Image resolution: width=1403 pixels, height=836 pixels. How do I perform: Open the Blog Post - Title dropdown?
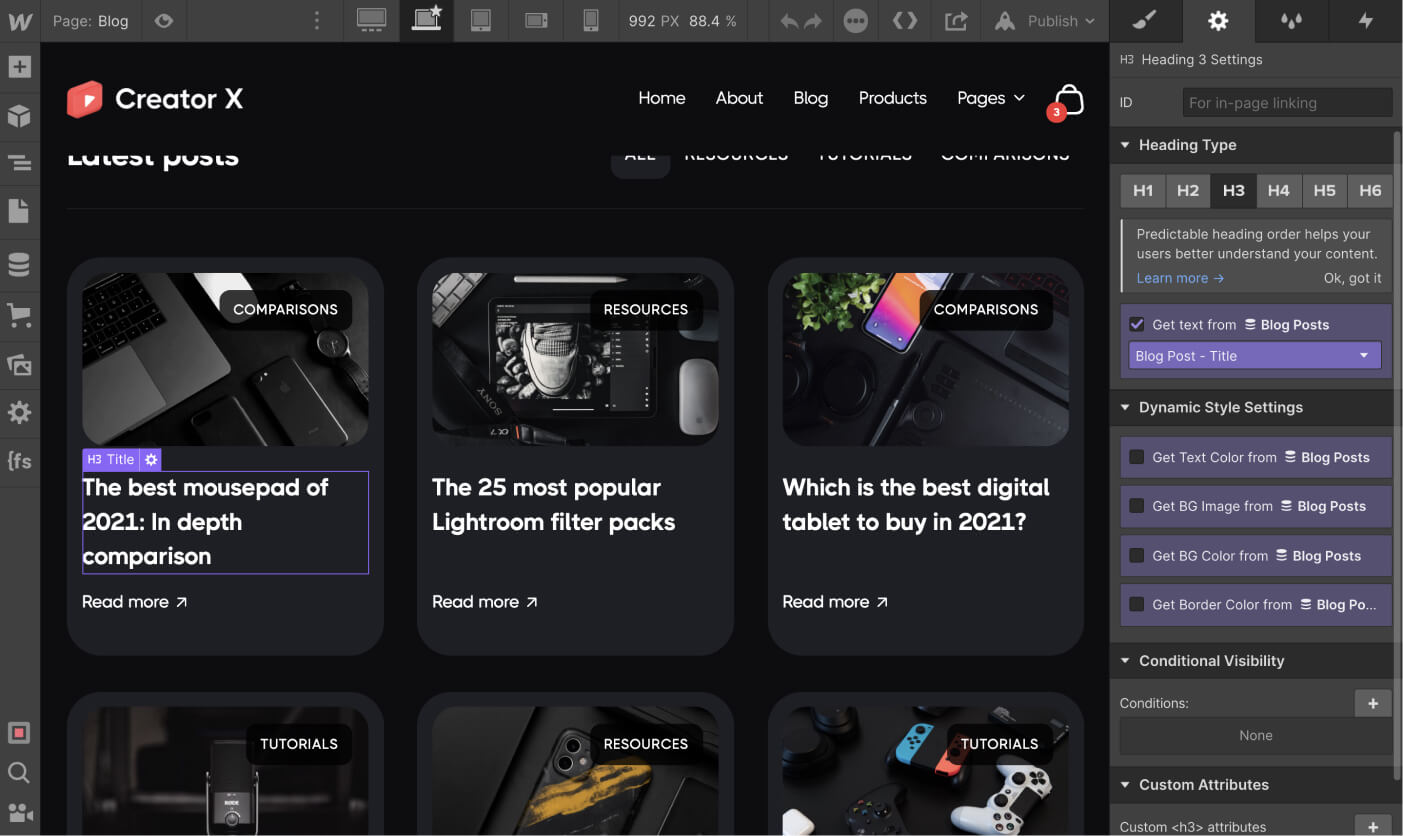[x=1254, y=355]
